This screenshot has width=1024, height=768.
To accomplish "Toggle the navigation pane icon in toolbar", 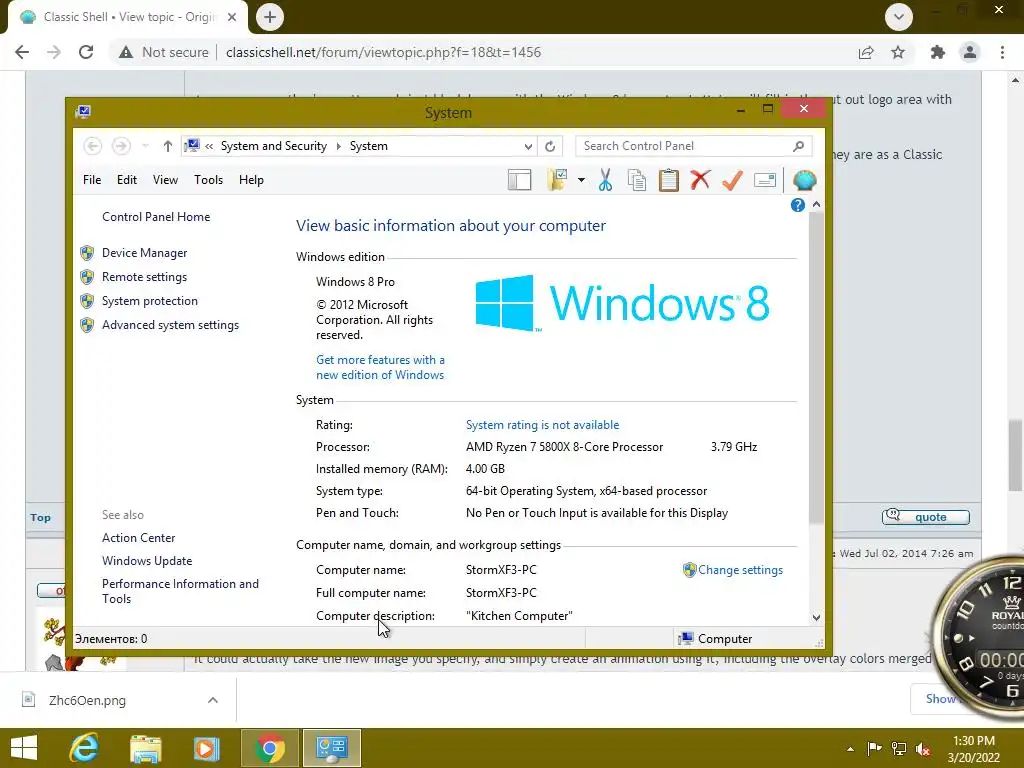I will tap(519, 180).
